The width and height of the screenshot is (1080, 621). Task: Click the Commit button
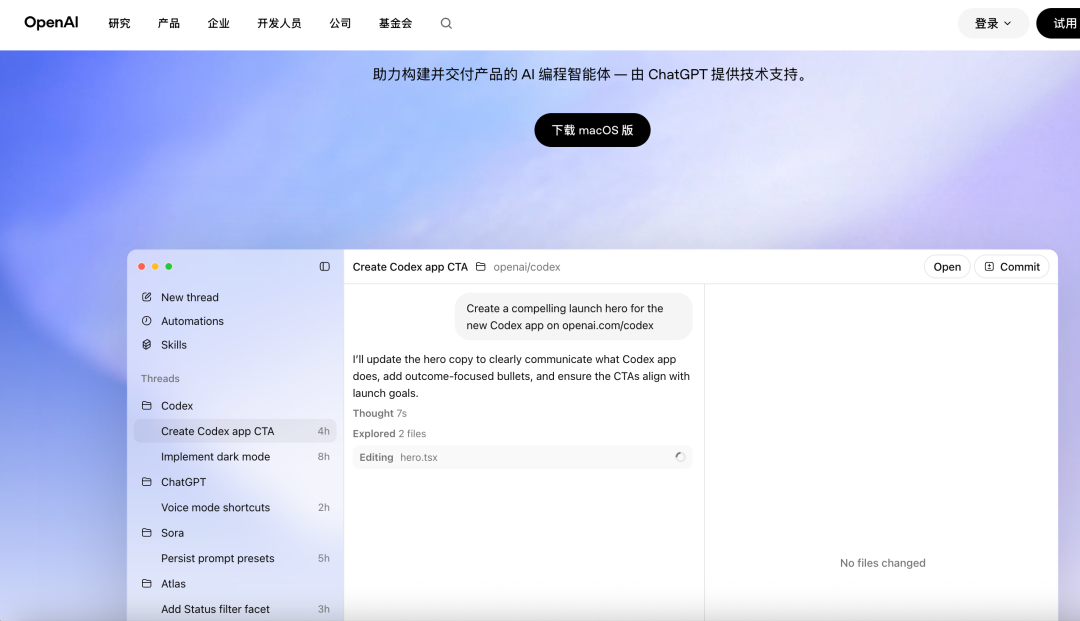coord(1012,266)
